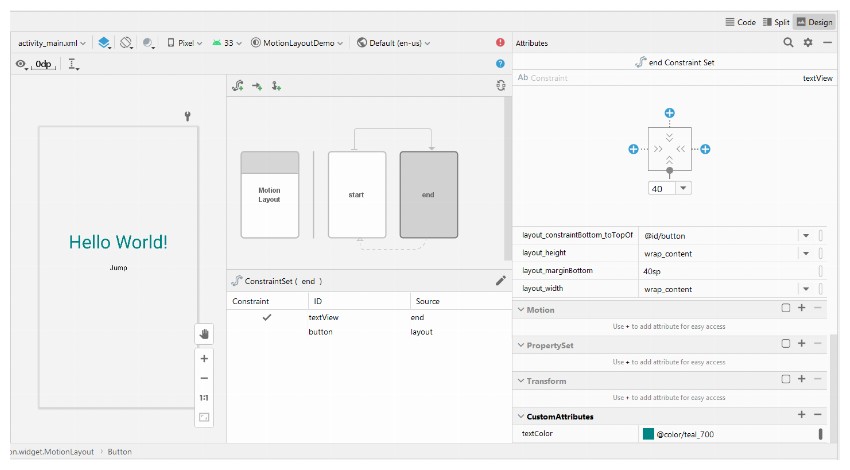Add right constraint with plus circle
Viewport: 850px width, 470px height.
[x=705, y=149]
